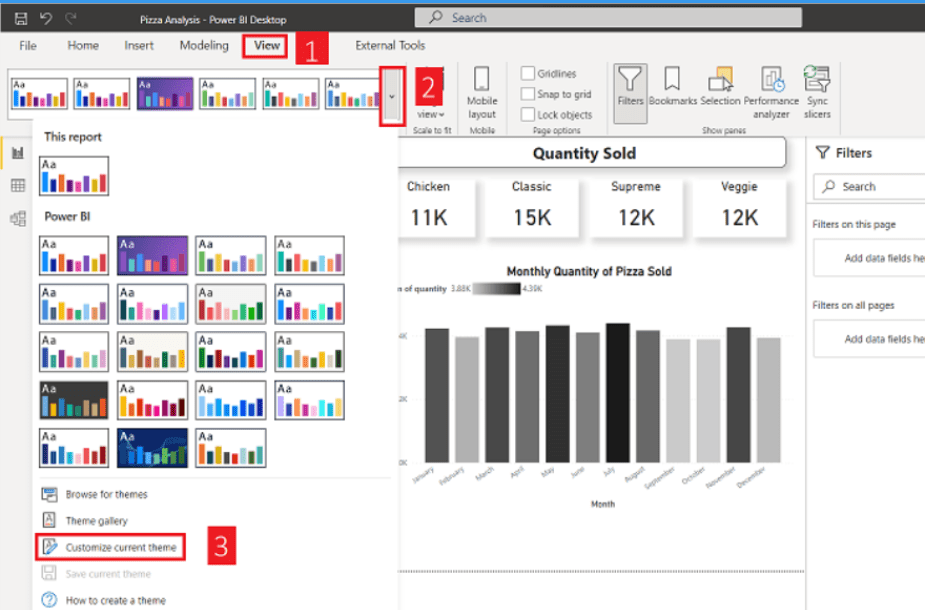This screenshot has height=610, width=925.
Task: Open the File menu
Action: coord(28,45)
